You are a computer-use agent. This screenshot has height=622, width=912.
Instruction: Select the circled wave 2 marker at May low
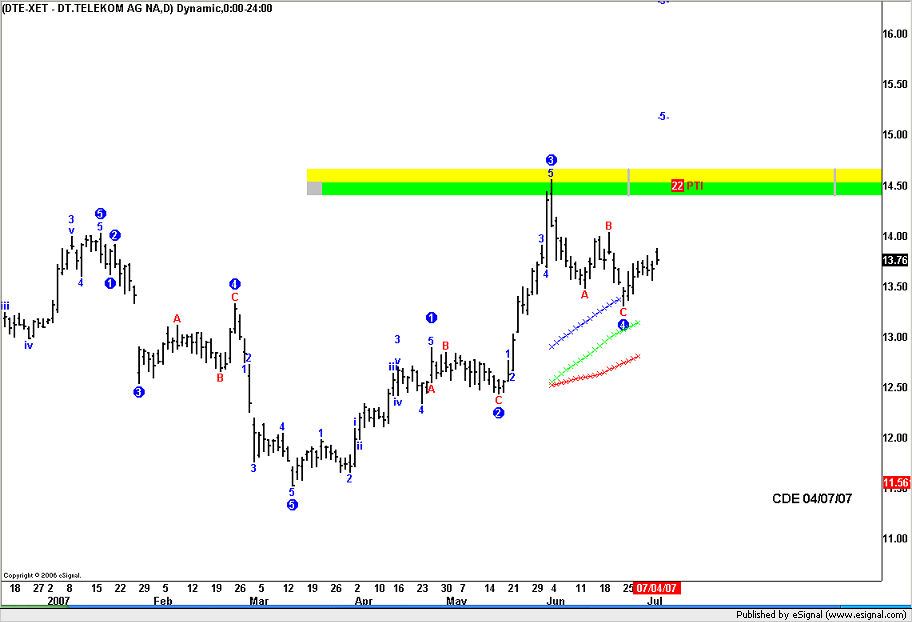pos(498,413)
